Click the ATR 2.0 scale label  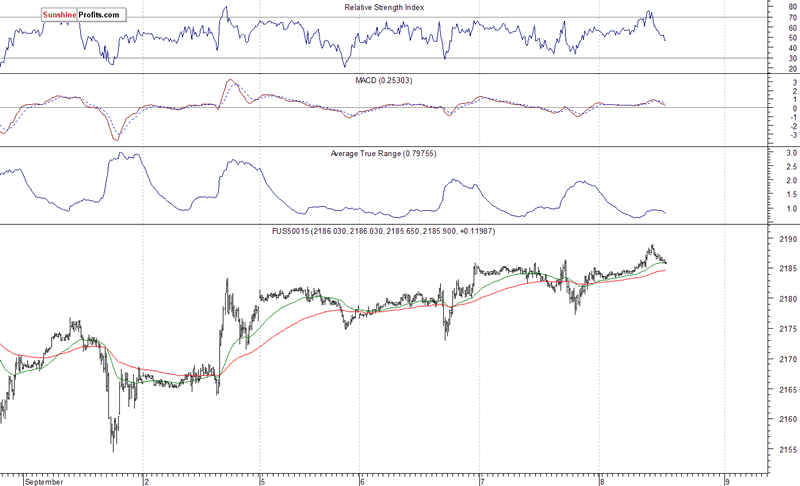click(792, 181)
